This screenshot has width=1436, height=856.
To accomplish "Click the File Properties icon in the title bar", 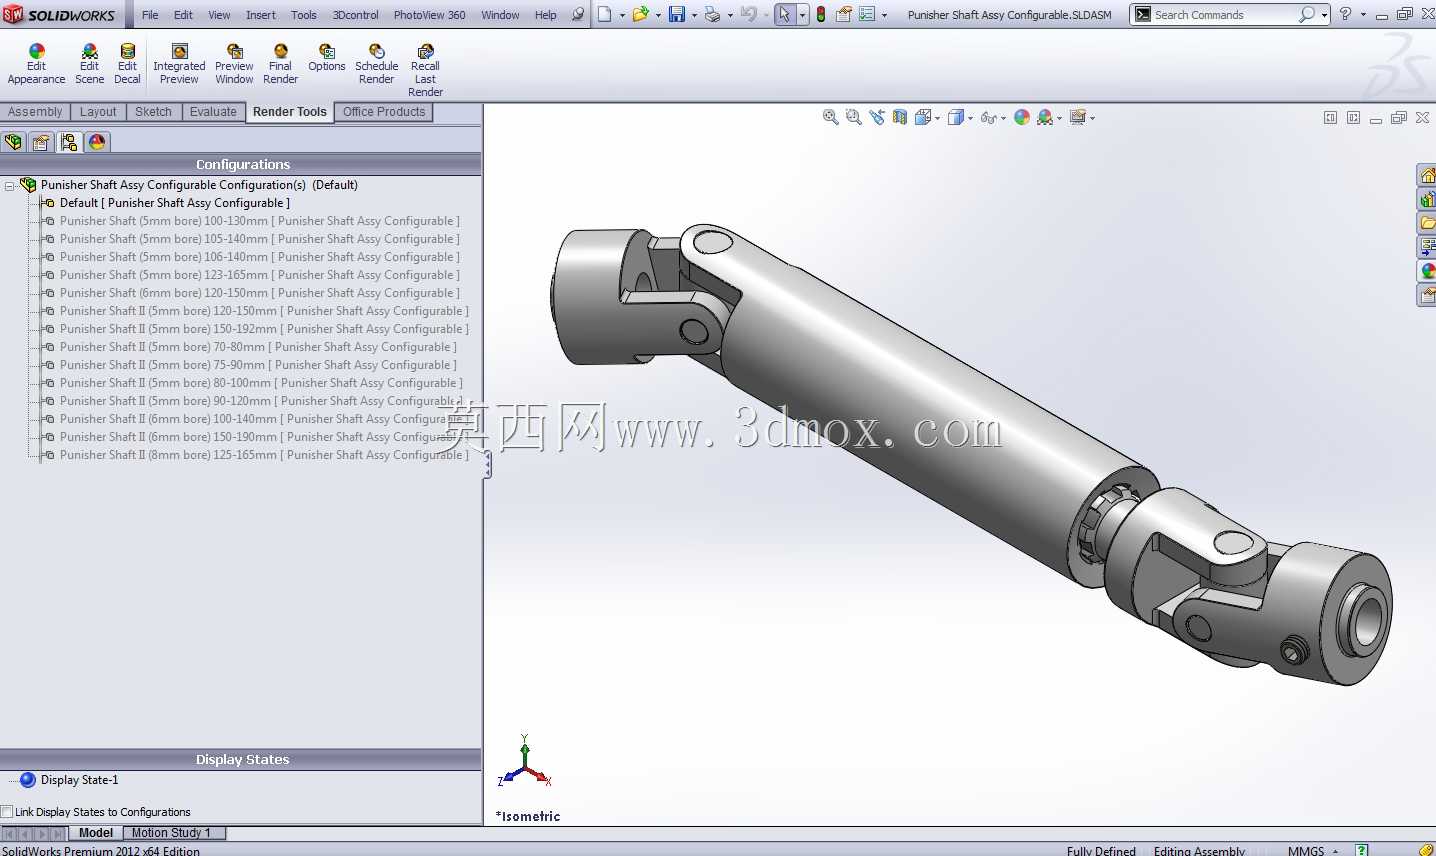I will 844,14.
